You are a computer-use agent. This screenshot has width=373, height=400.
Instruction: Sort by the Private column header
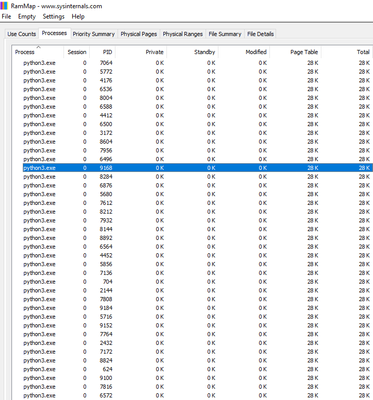click(141, 52)
